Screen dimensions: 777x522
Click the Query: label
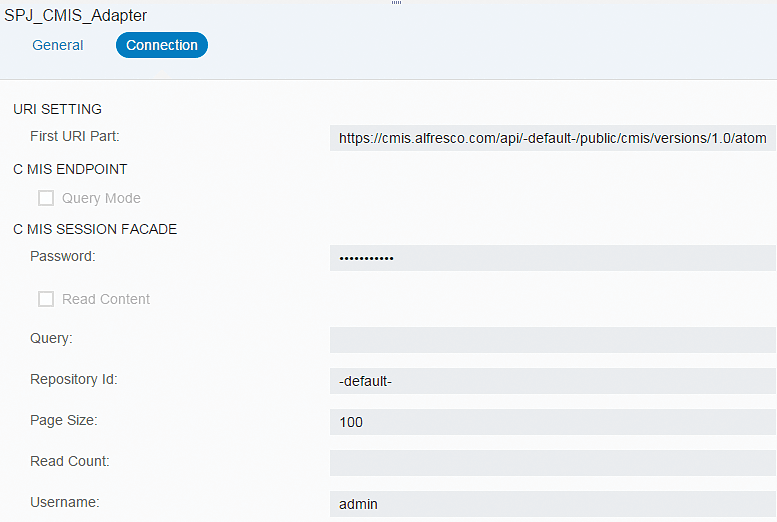(x=52, y=339)
